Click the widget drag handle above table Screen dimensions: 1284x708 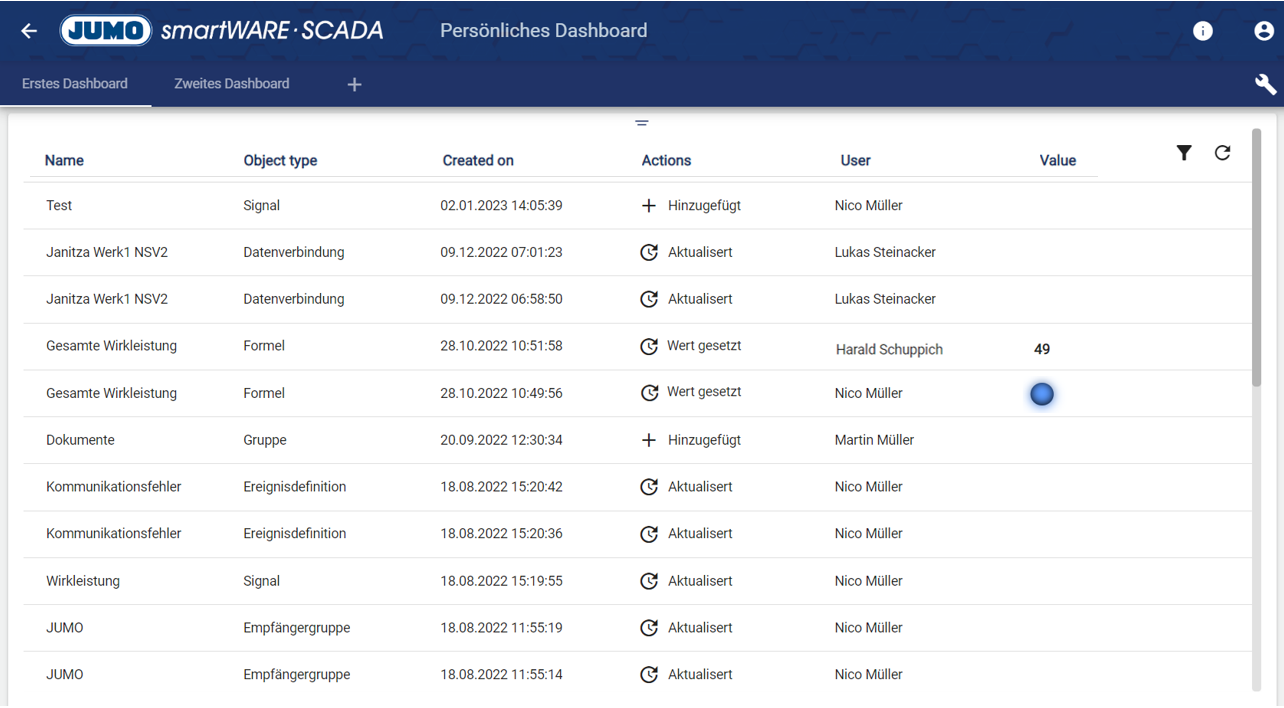pyautogui.click(x=642, y=123)
